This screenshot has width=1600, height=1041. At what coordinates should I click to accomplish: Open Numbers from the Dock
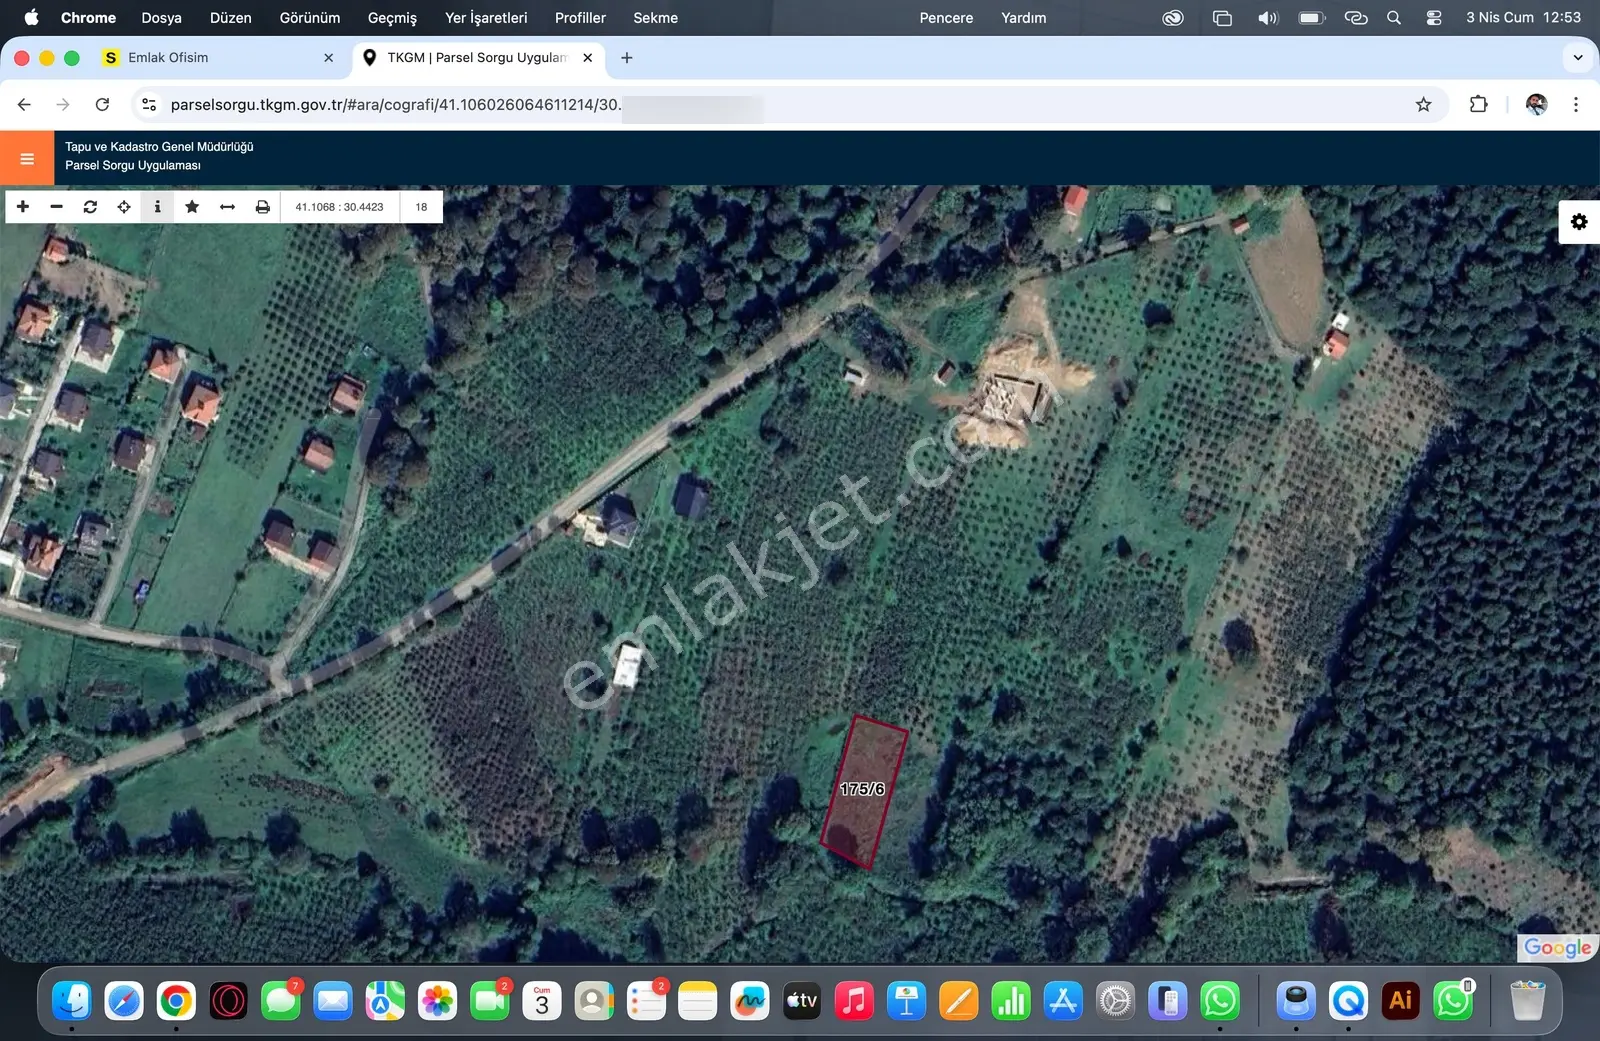tap(1011, 1000)
